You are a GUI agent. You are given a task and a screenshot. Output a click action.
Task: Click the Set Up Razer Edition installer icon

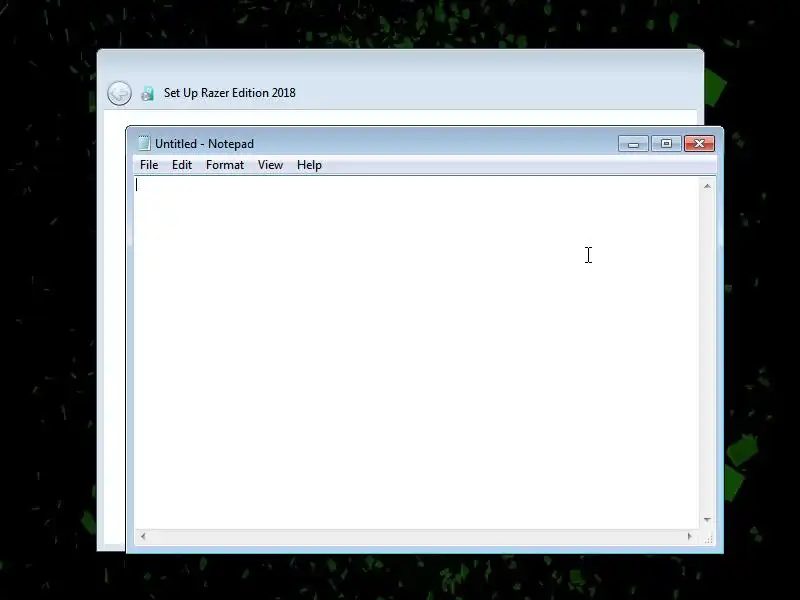pos(147,93)
